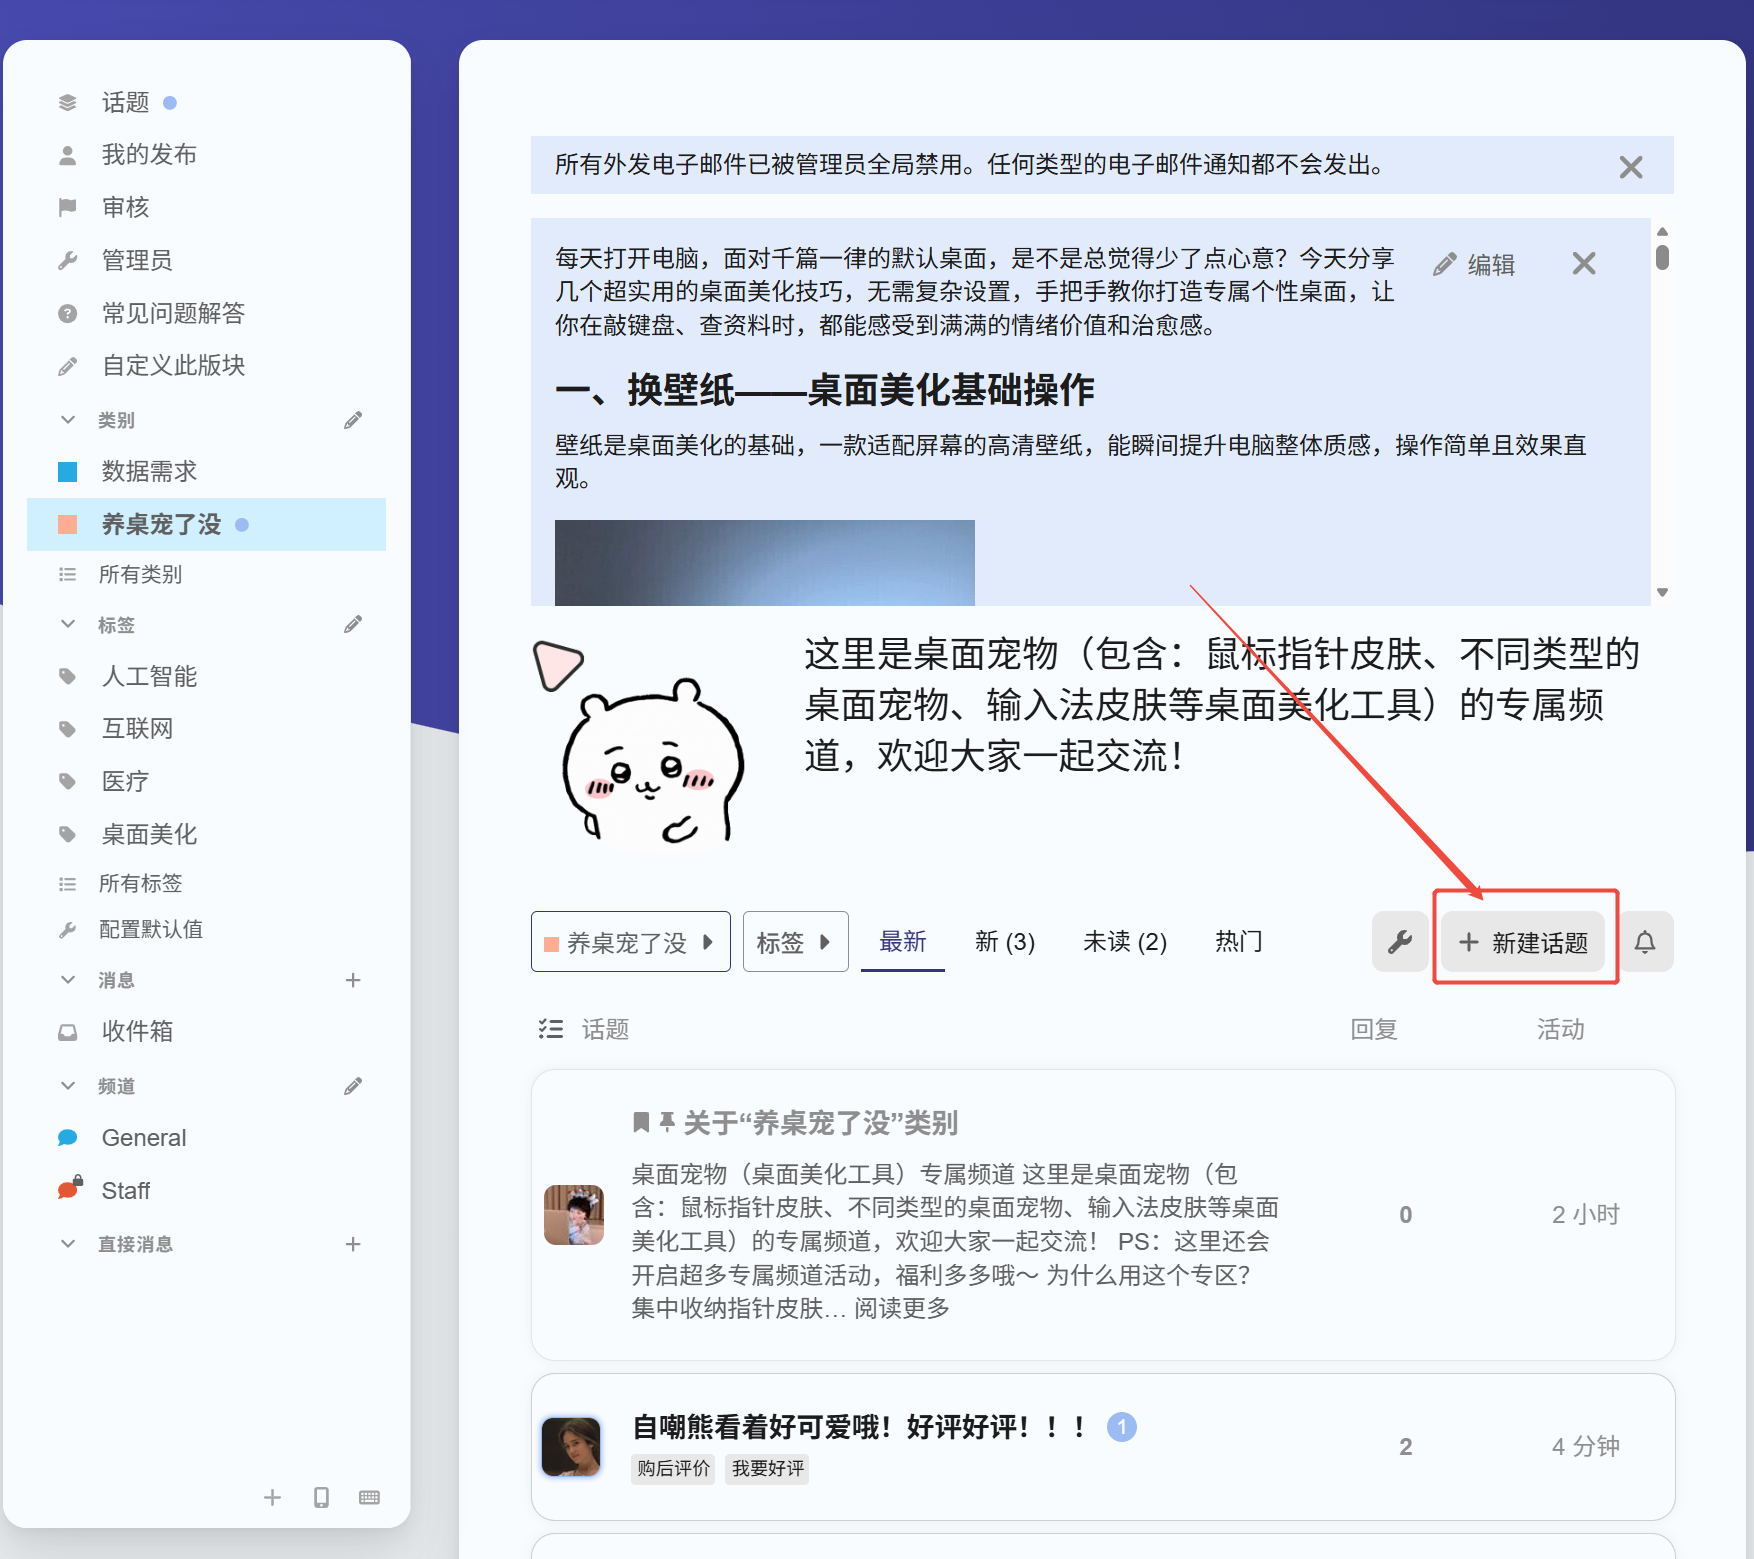The width and height of the screenshot is (1754, 1559).
Task: Collapse the 类别 sidebar section
Action: (68, 420)
